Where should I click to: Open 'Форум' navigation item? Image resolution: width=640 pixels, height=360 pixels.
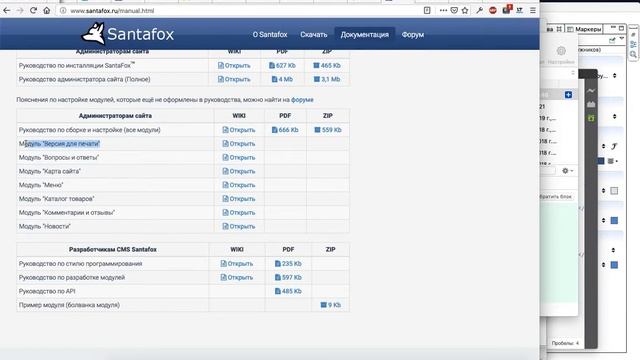[413, 35]
